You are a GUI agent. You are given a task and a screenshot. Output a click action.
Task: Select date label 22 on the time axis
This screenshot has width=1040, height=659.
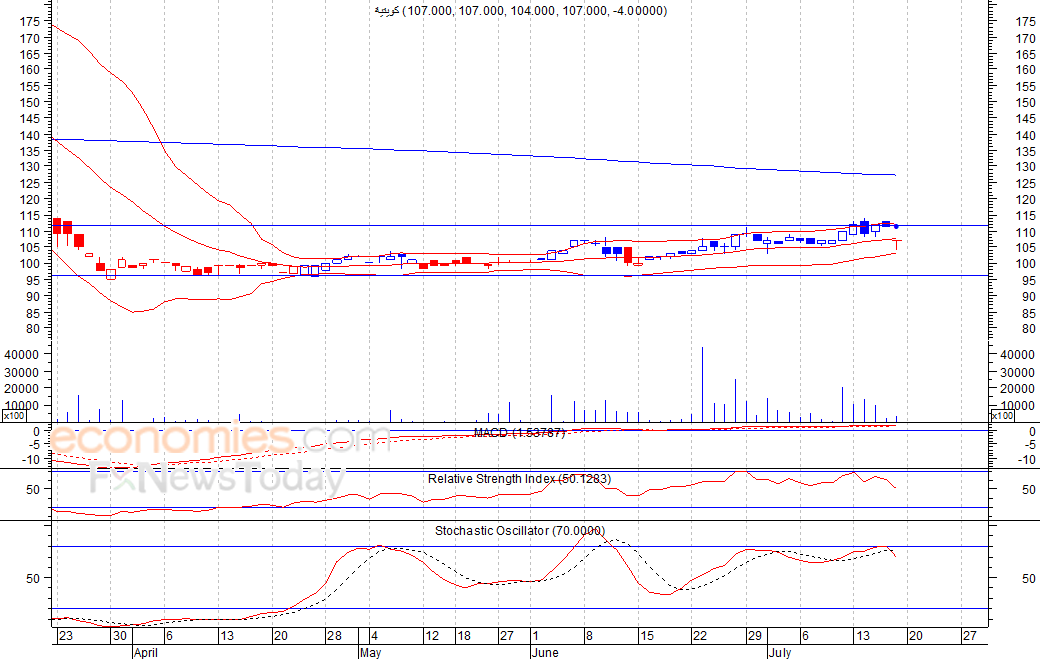(x=700, y=636)
